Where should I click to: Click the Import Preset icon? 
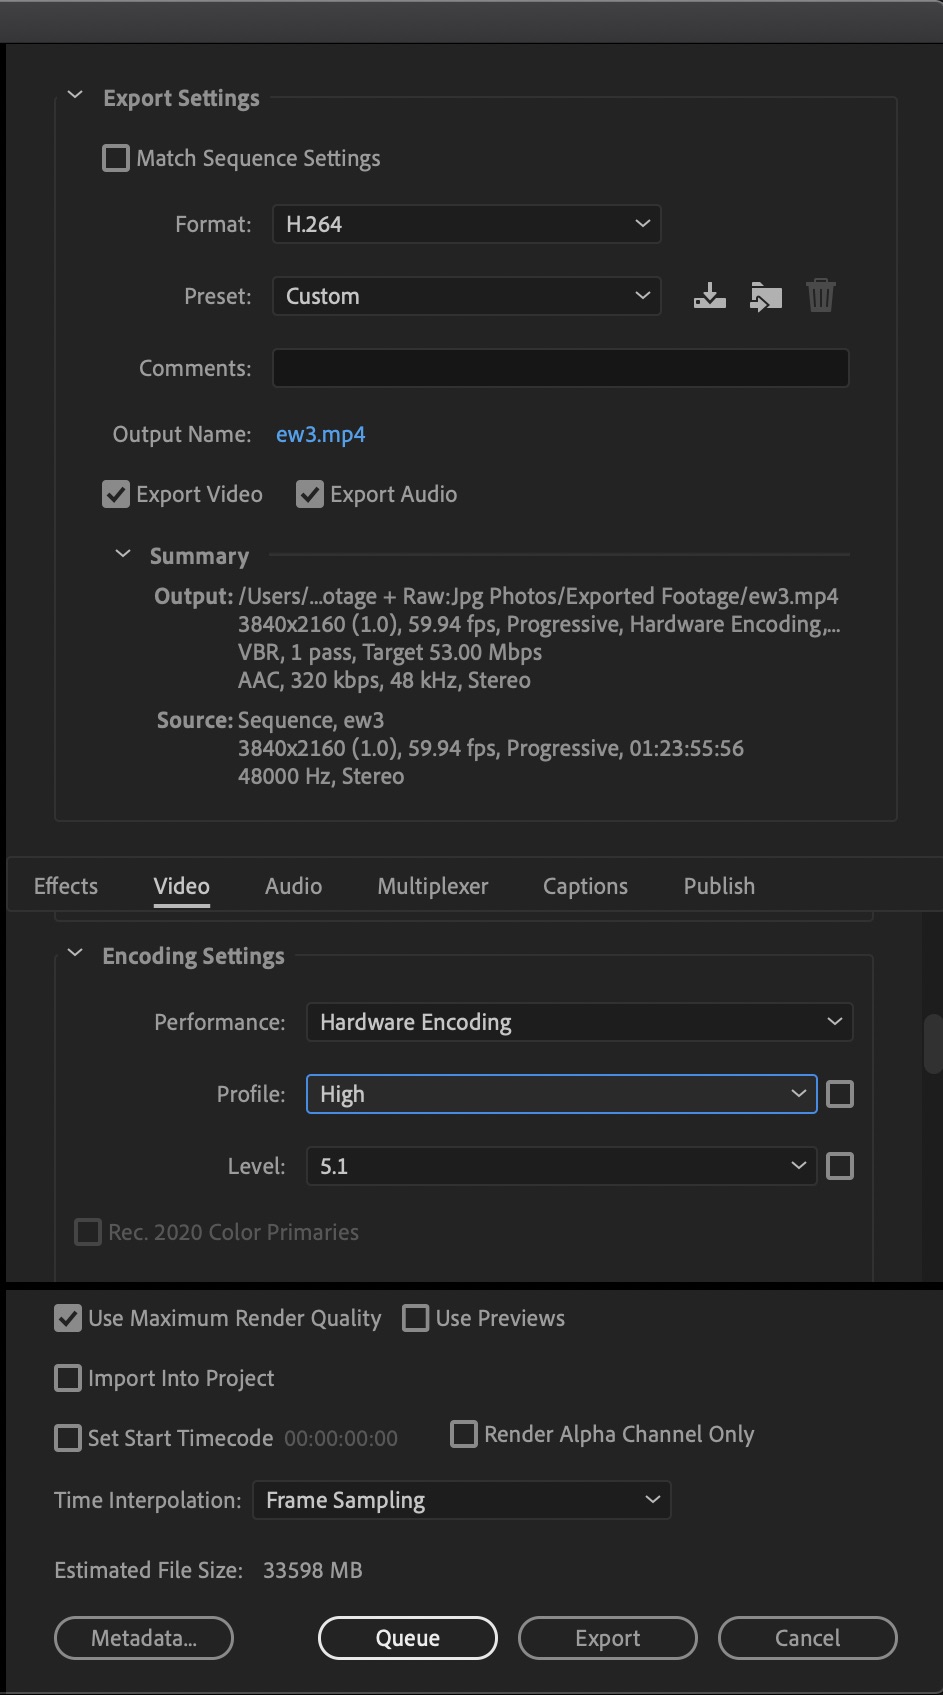tap(765, 296)
